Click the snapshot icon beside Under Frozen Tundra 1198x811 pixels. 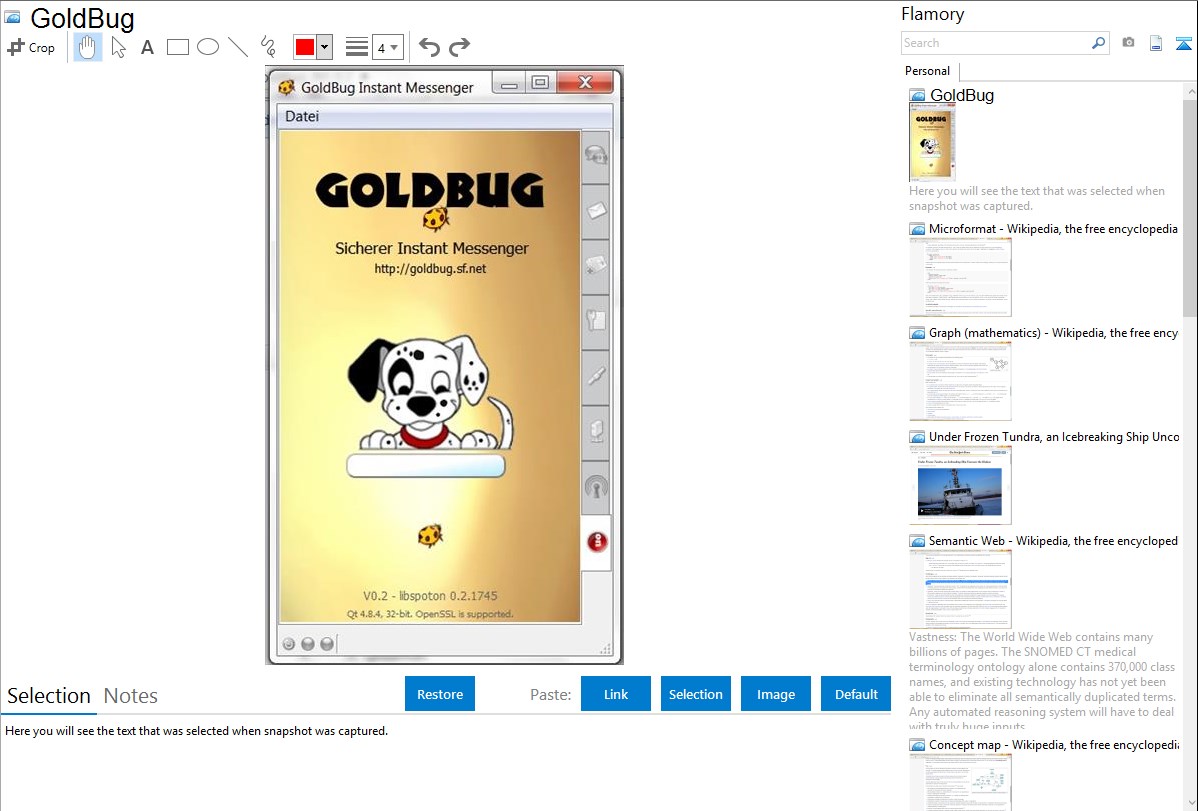[917, 436]
